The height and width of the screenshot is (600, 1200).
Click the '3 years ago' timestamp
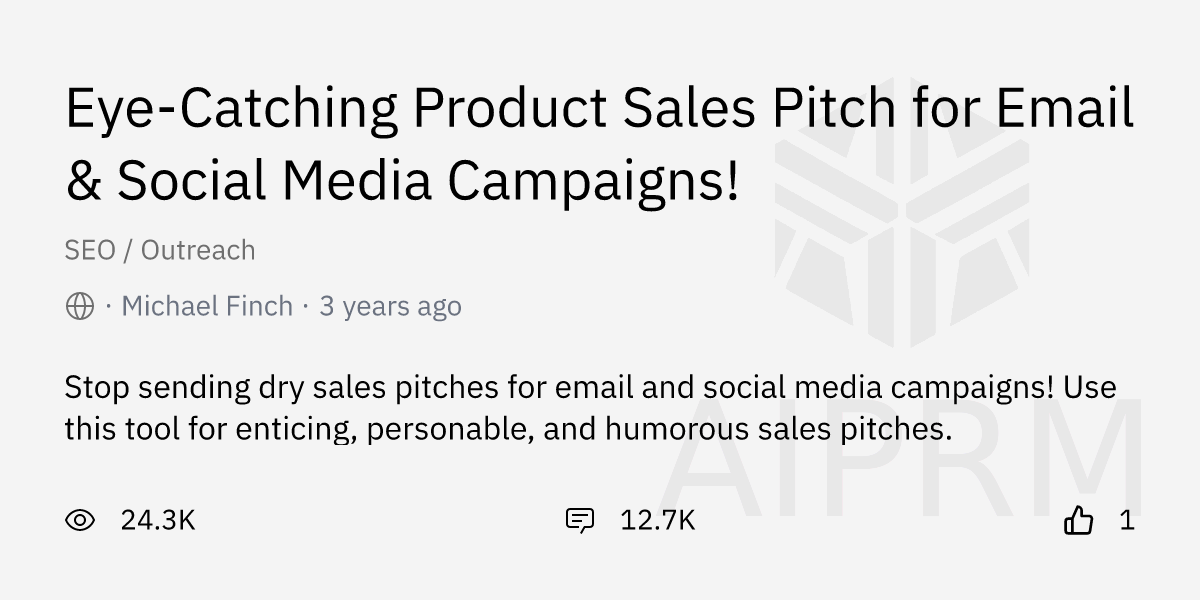(390, 306)
